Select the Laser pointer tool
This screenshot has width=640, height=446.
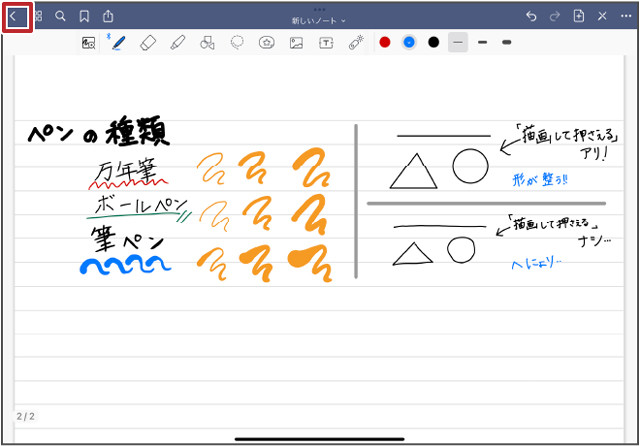(x=356, y=43)
